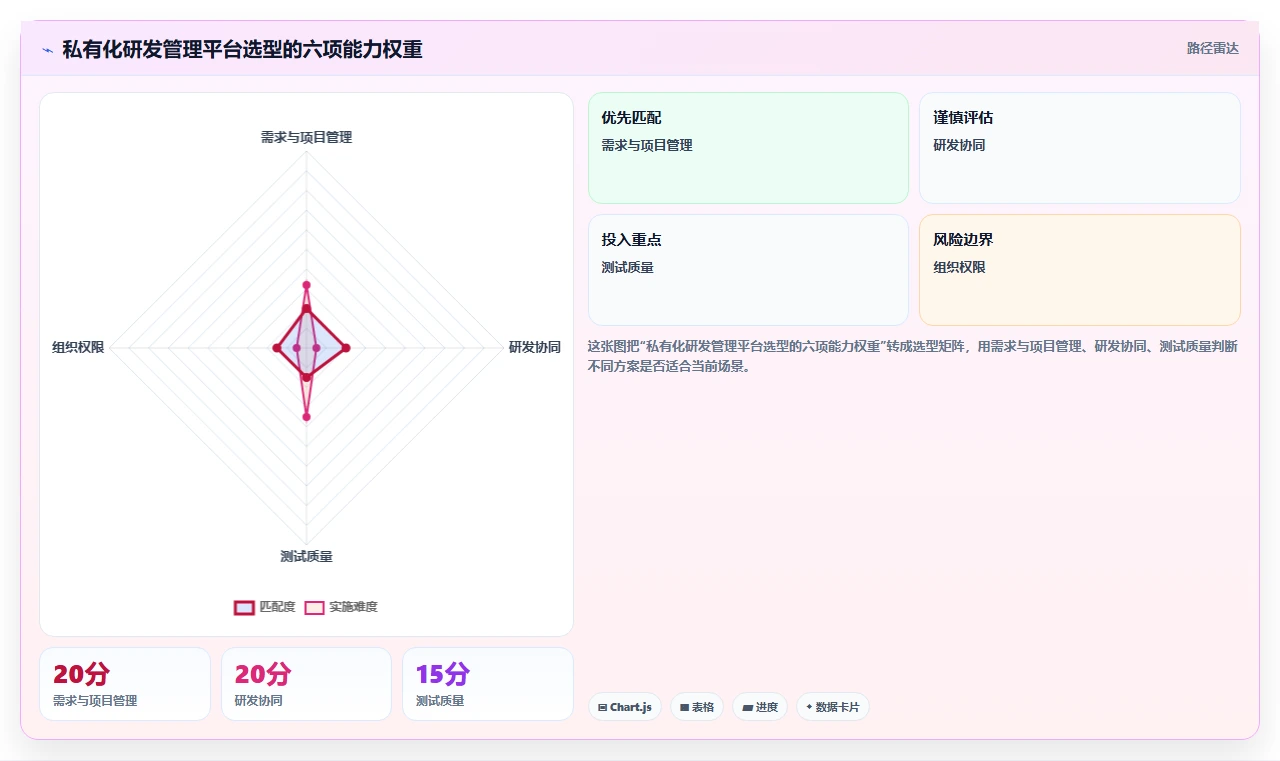
Task: Select the 15分 测试质量 score card
Action: click(x=488, y=684)
